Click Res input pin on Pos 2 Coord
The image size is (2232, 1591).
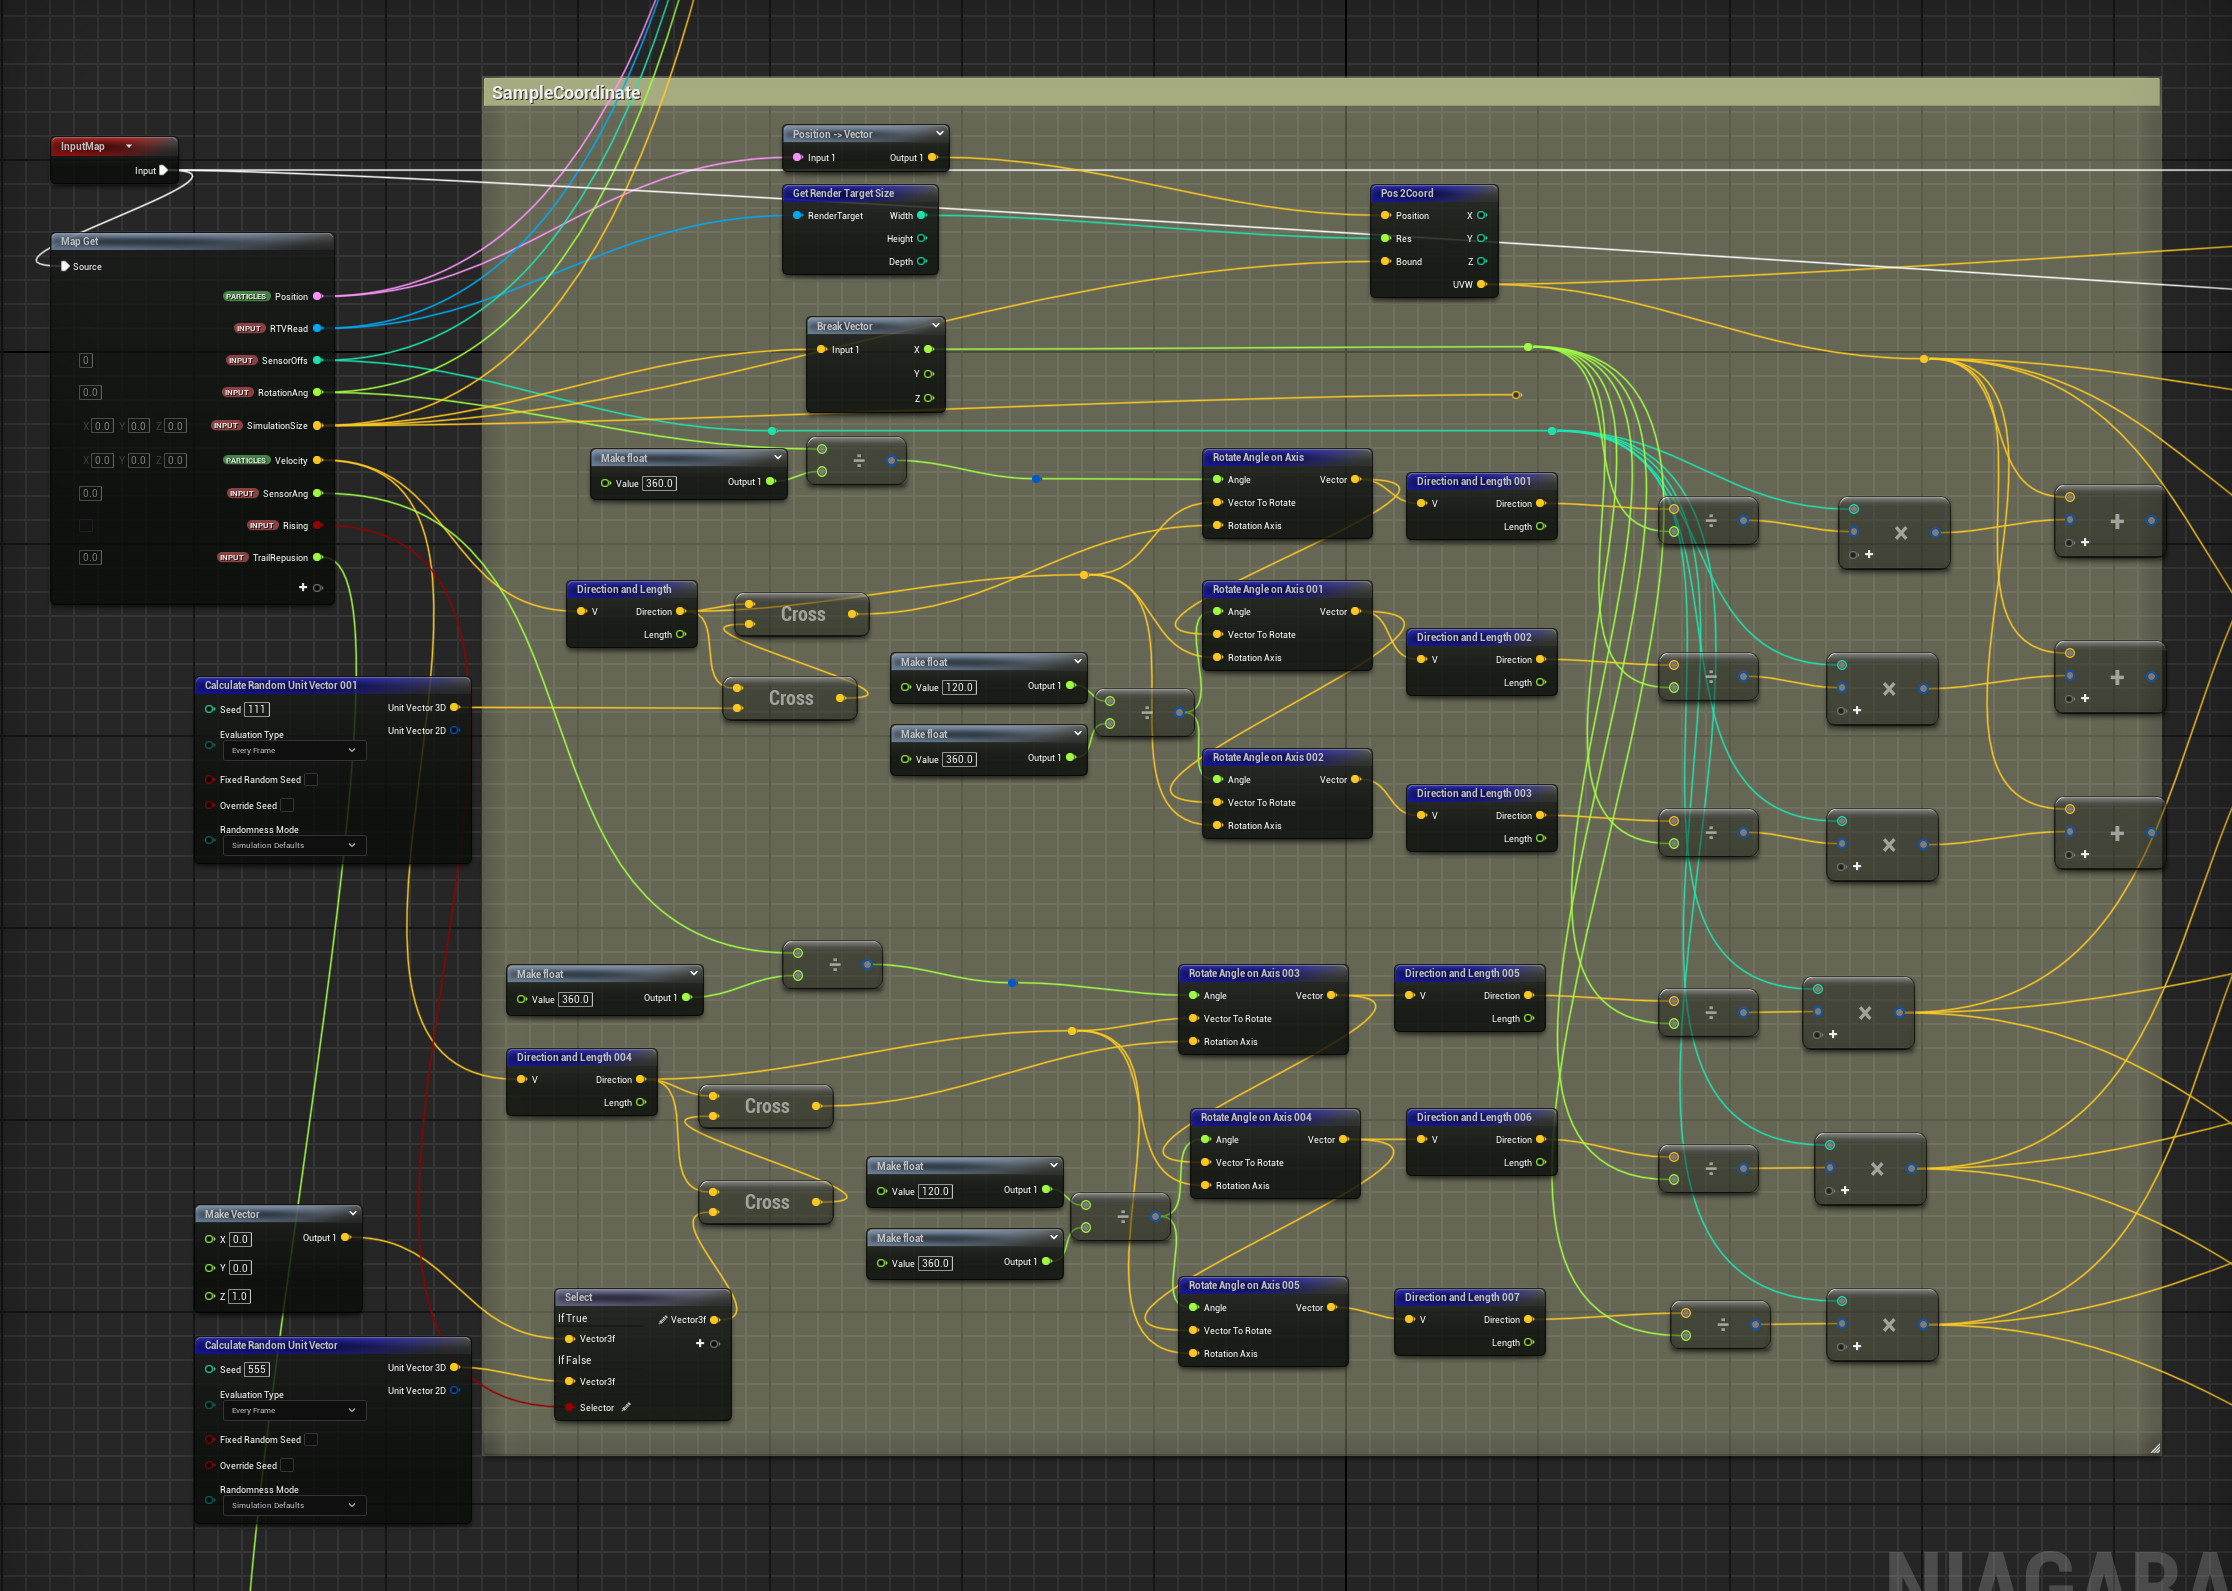click(1386, 239)
